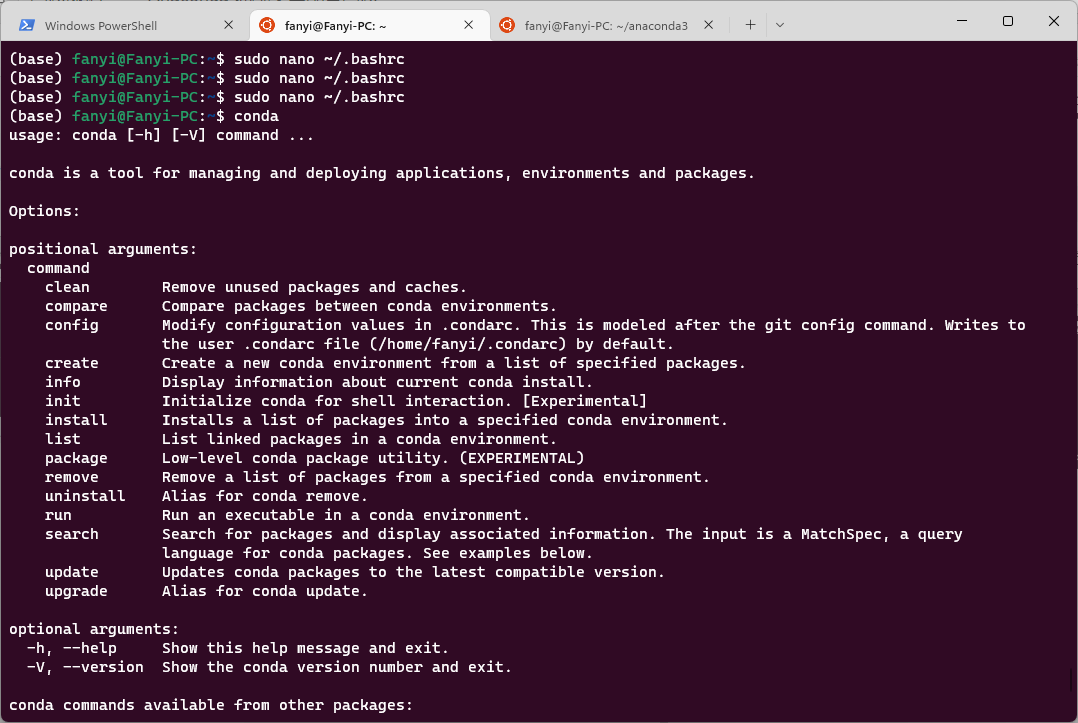Screen dimensions: 1078x723
Task: Click the 'usage: conda [-h] [-V] command ...' line
Action: 161,135
